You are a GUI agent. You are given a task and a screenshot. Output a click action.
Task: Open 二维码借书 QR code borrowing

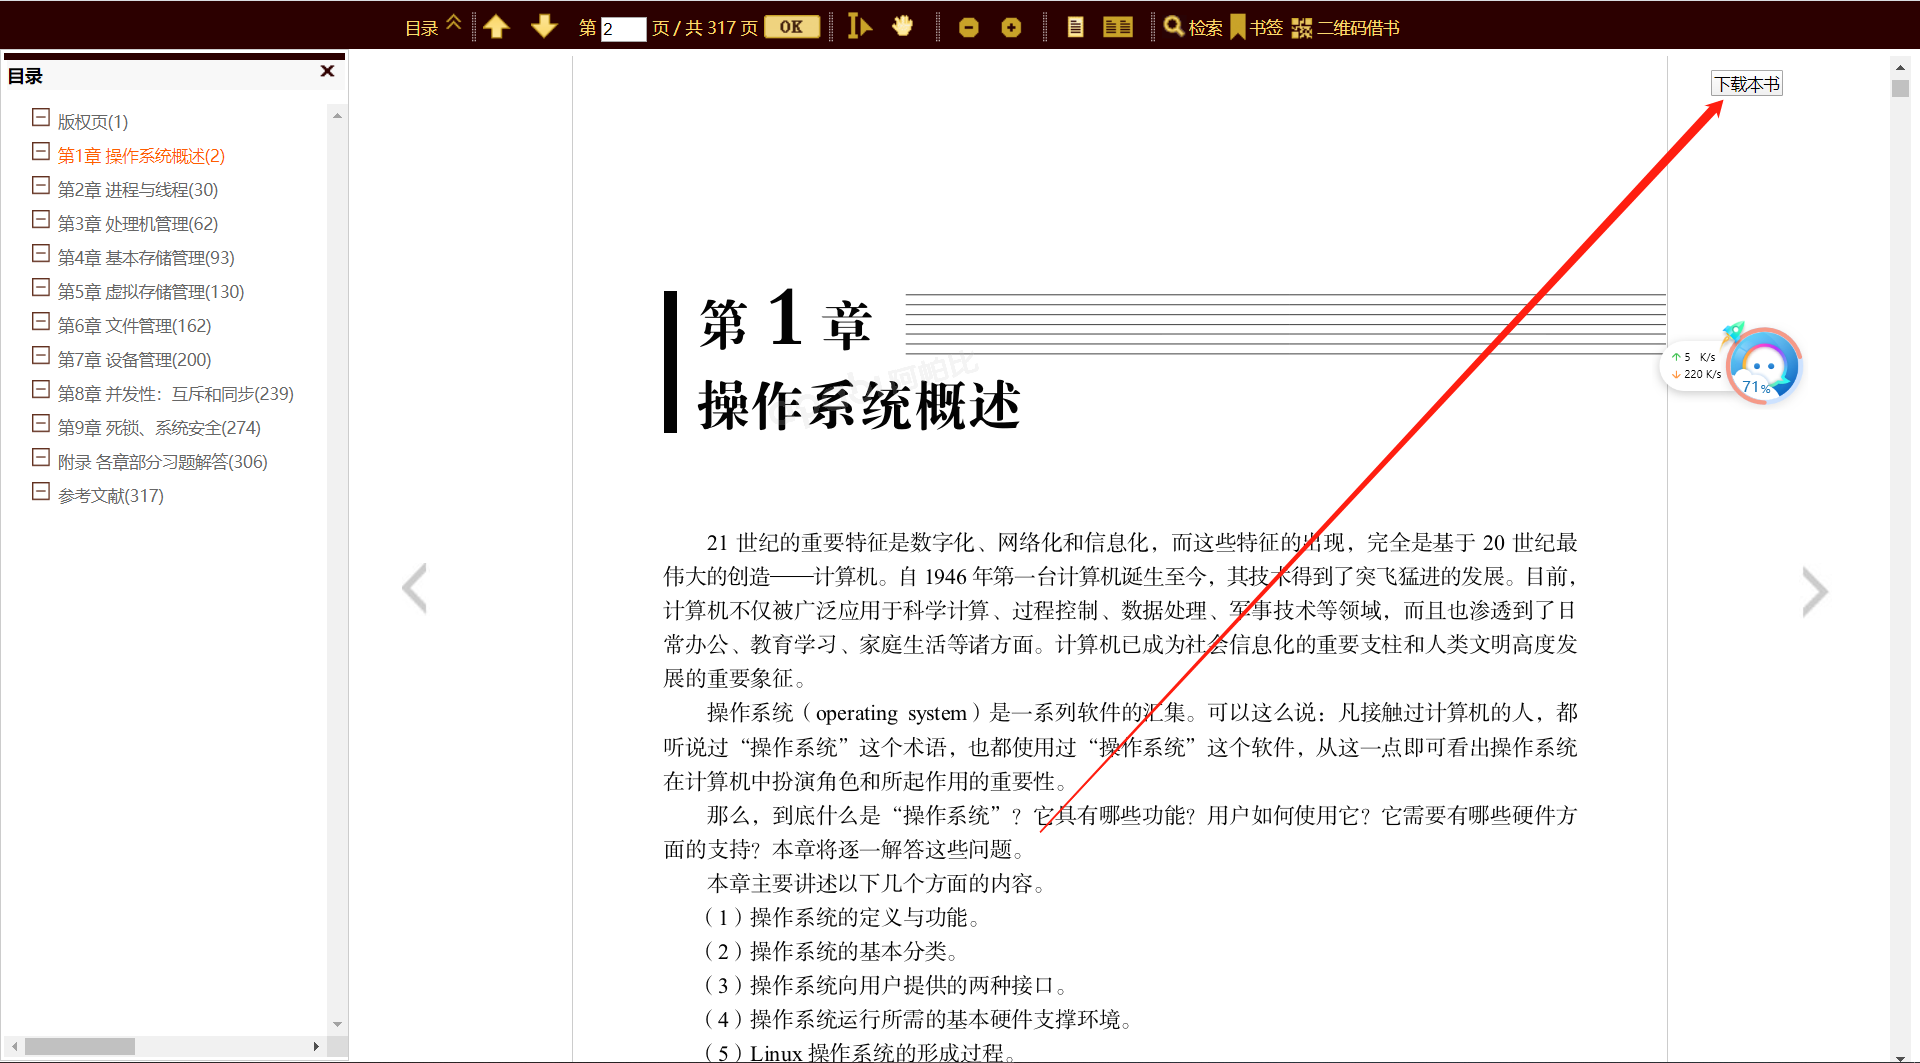[x=1345, y=28]
